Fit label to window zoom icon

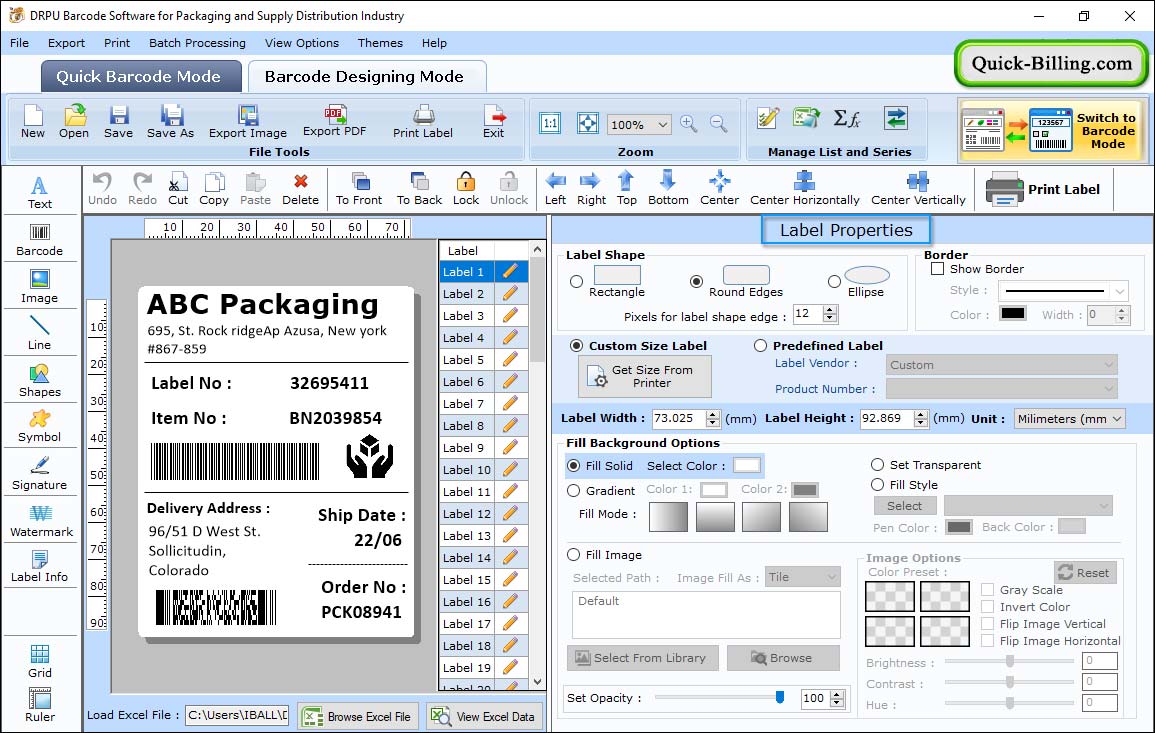(x=588, y=123)
